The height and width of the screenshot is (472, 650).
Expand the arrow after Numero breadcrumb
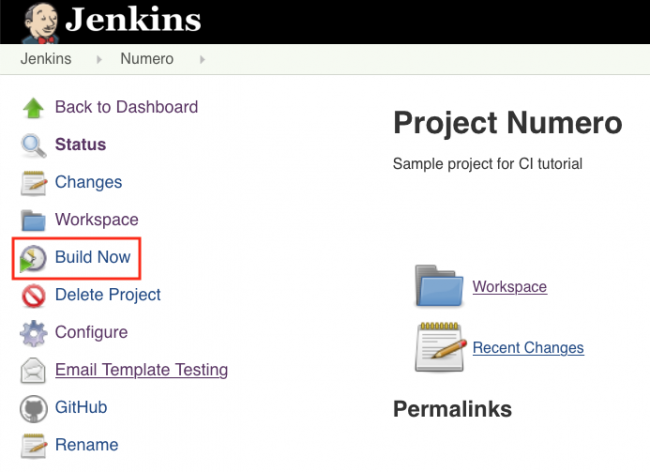202,59
